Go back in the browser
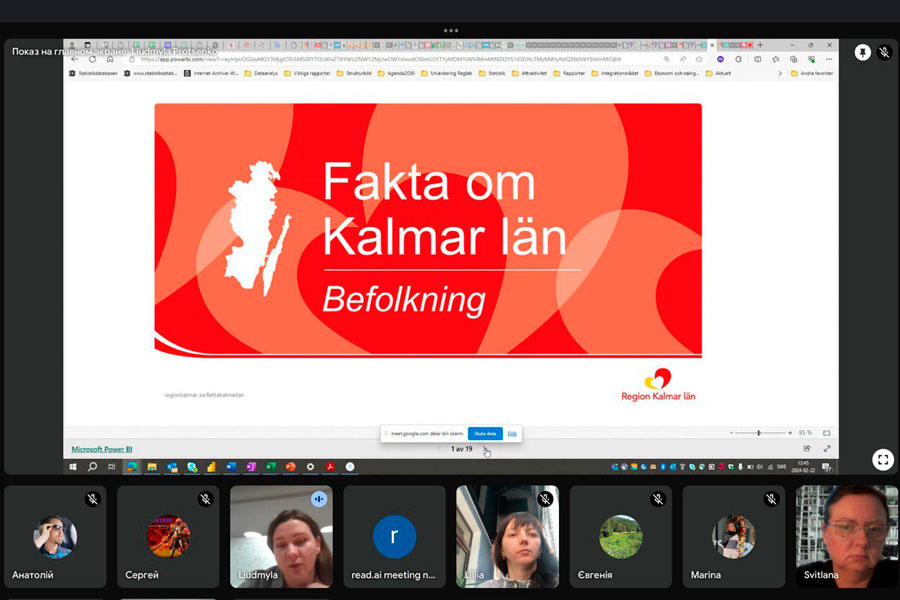 coord(75,59)
